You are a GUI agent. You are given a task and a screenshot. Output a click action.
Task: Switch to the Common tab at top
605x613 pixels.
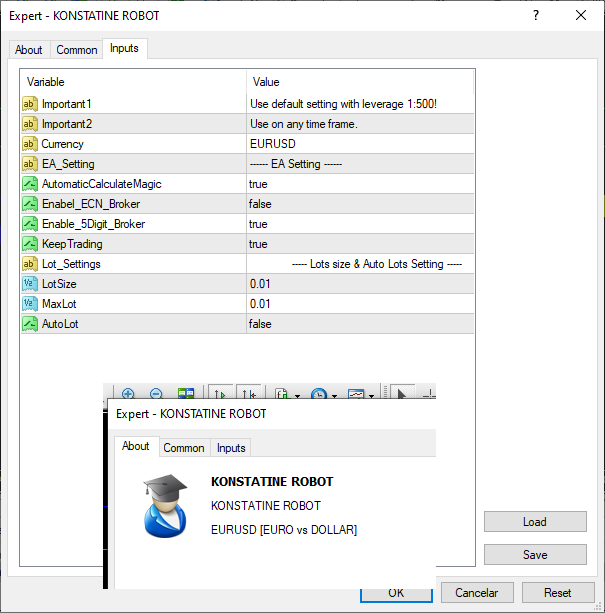tap(77, 50)
